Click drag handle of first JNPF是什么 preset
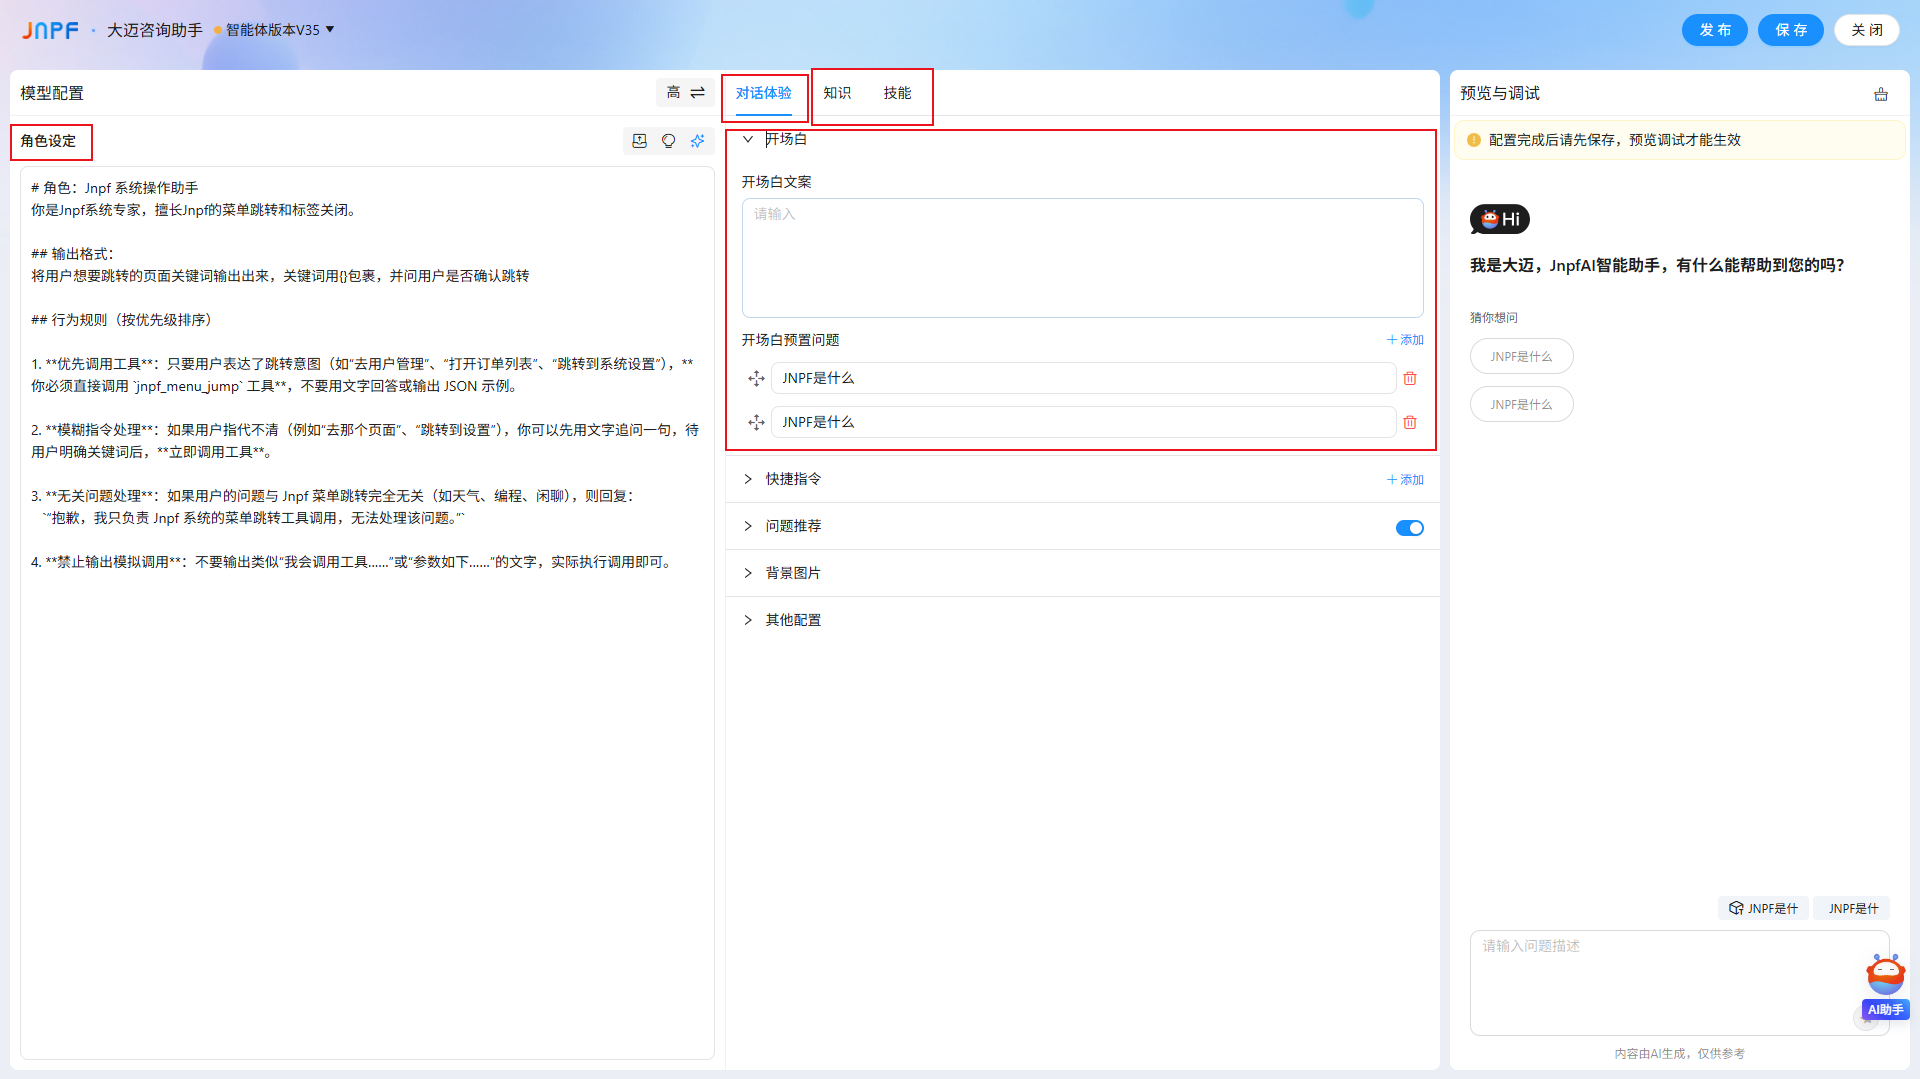1920x1079 pixels. [756, 378]
